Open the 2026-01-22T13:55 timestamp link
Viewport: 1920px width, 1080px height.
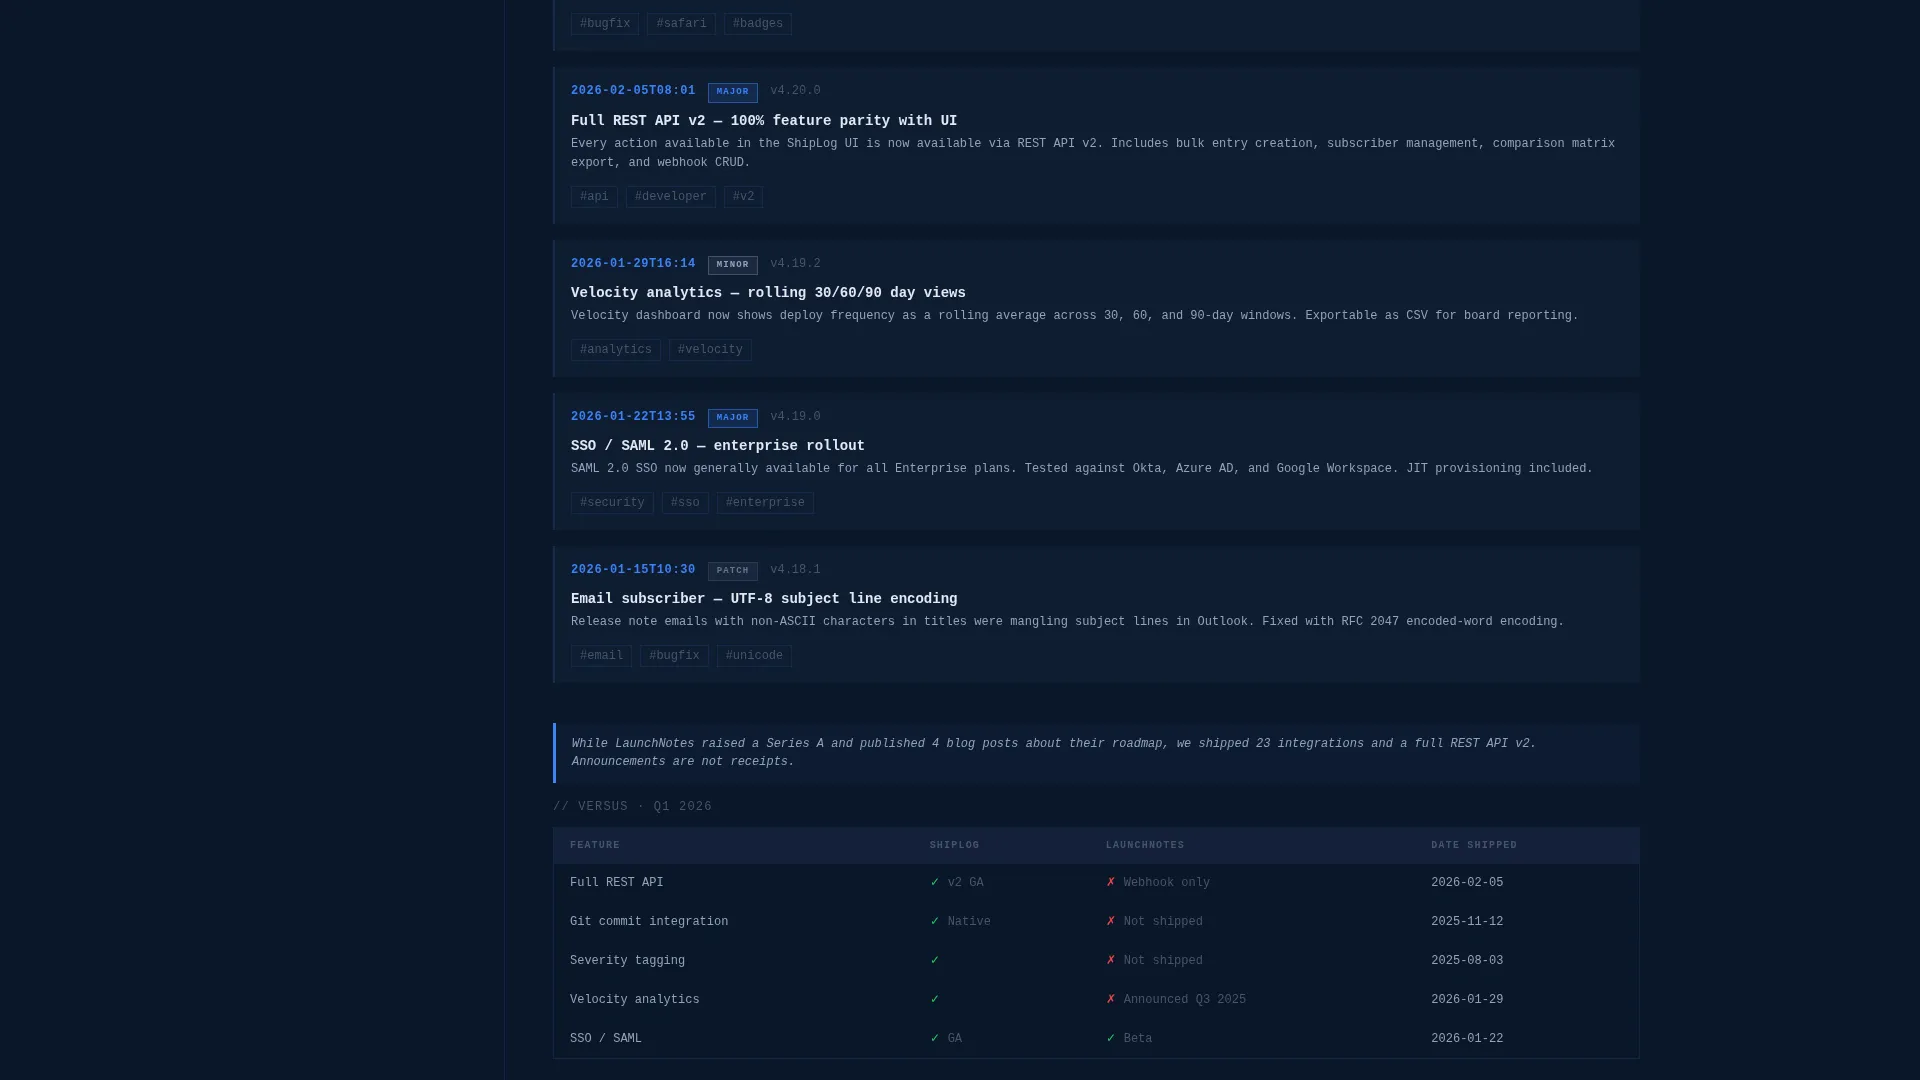point(633,417)
